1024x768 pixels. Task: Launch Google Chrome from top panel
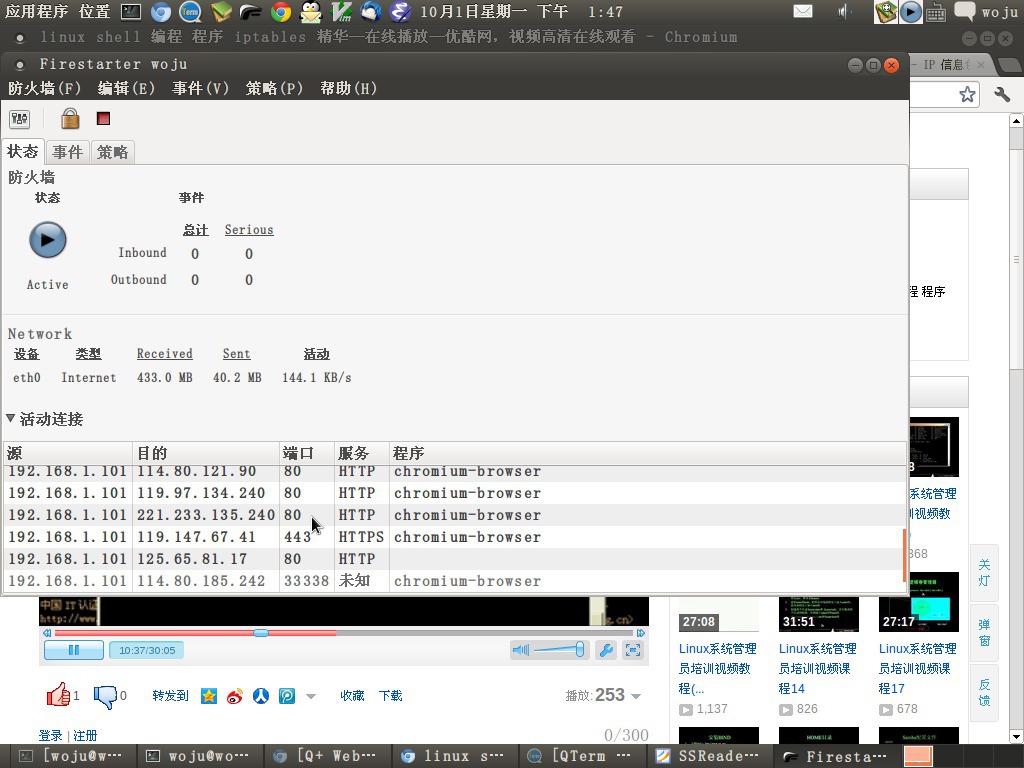tap(281, 11)
